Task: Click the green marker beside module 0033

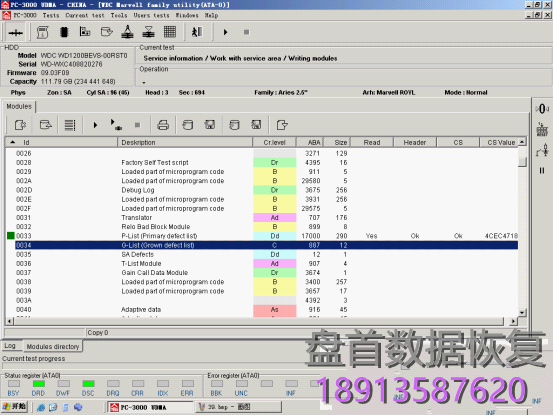Action: click(x=11, y=236)
